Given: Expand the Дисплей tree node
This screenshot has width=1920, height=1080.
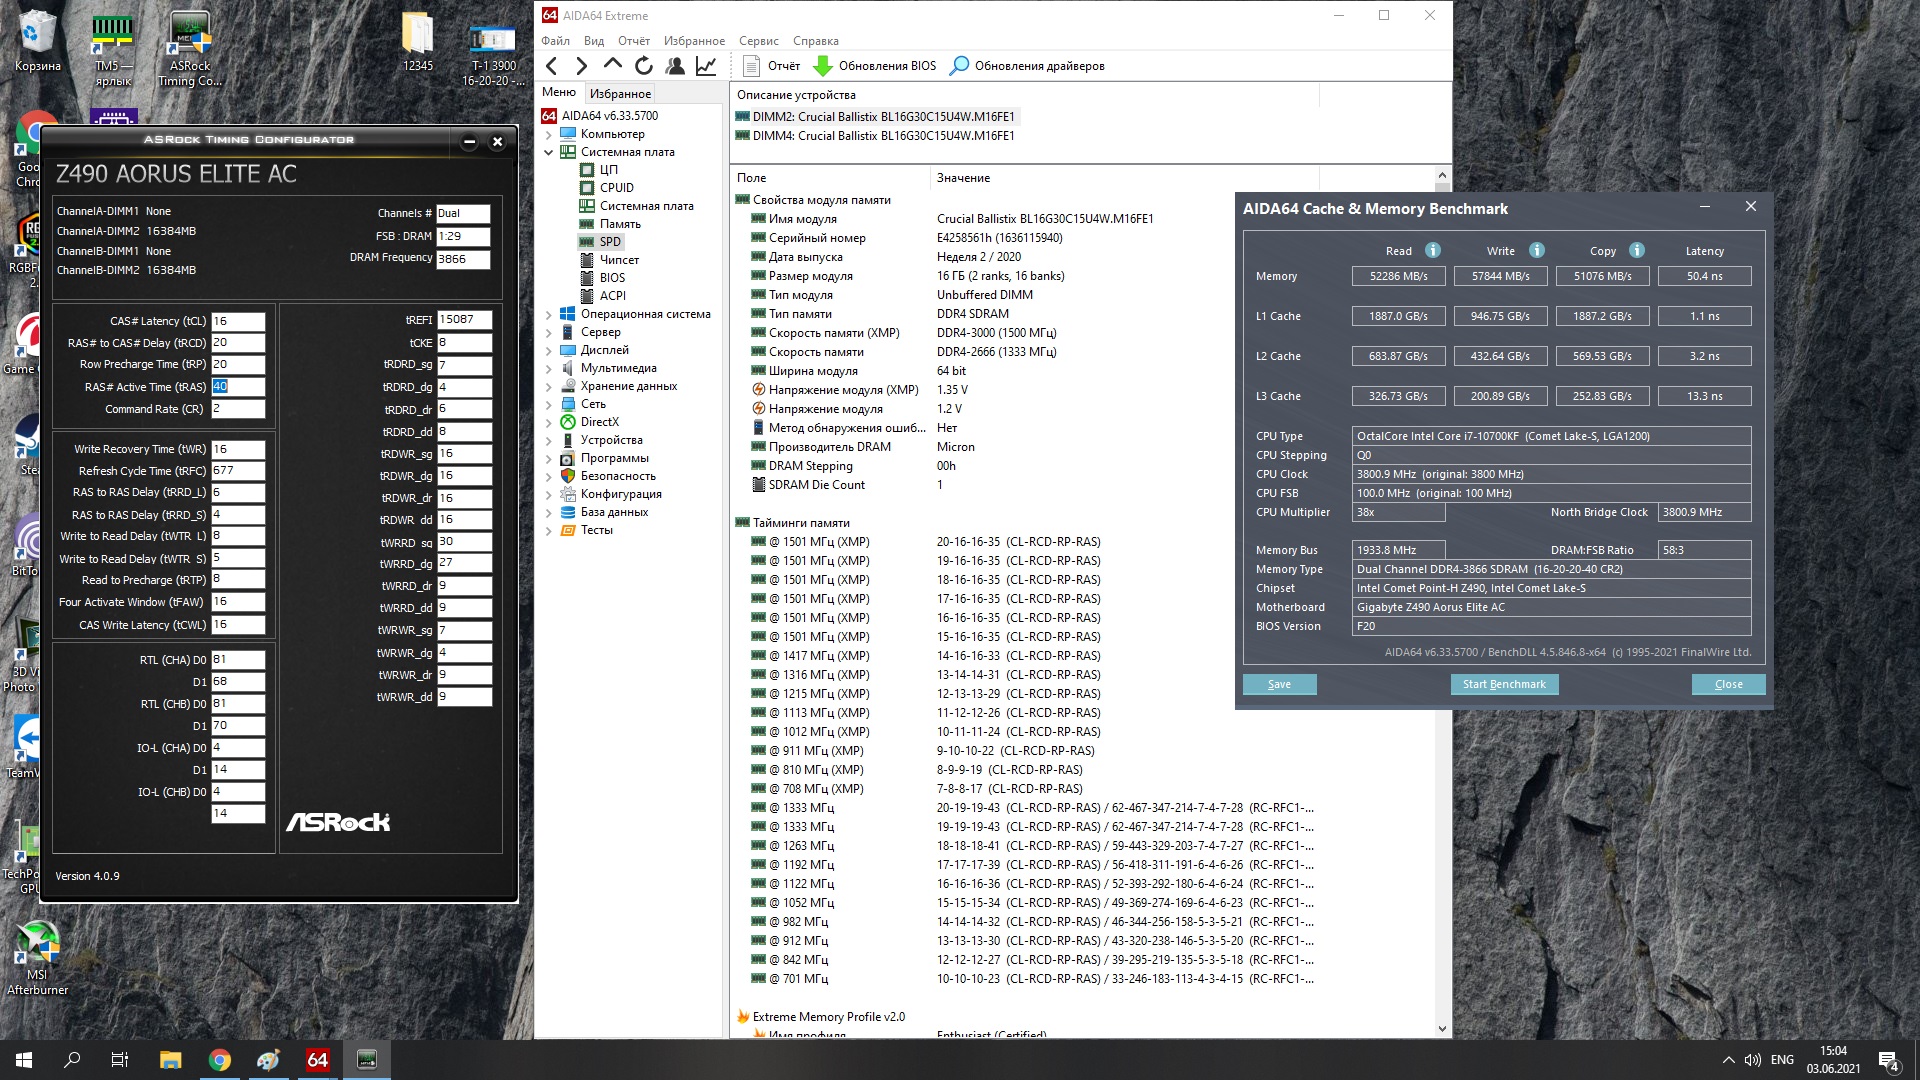Looking at the screenshot, I should (x=548, y=350).
